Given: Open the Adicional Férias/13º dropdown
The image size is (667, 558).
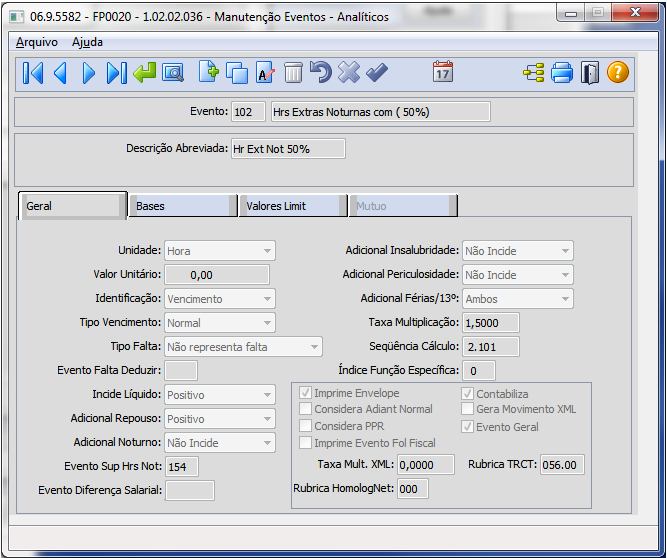Looking at the screenshot, I should 518,299.
